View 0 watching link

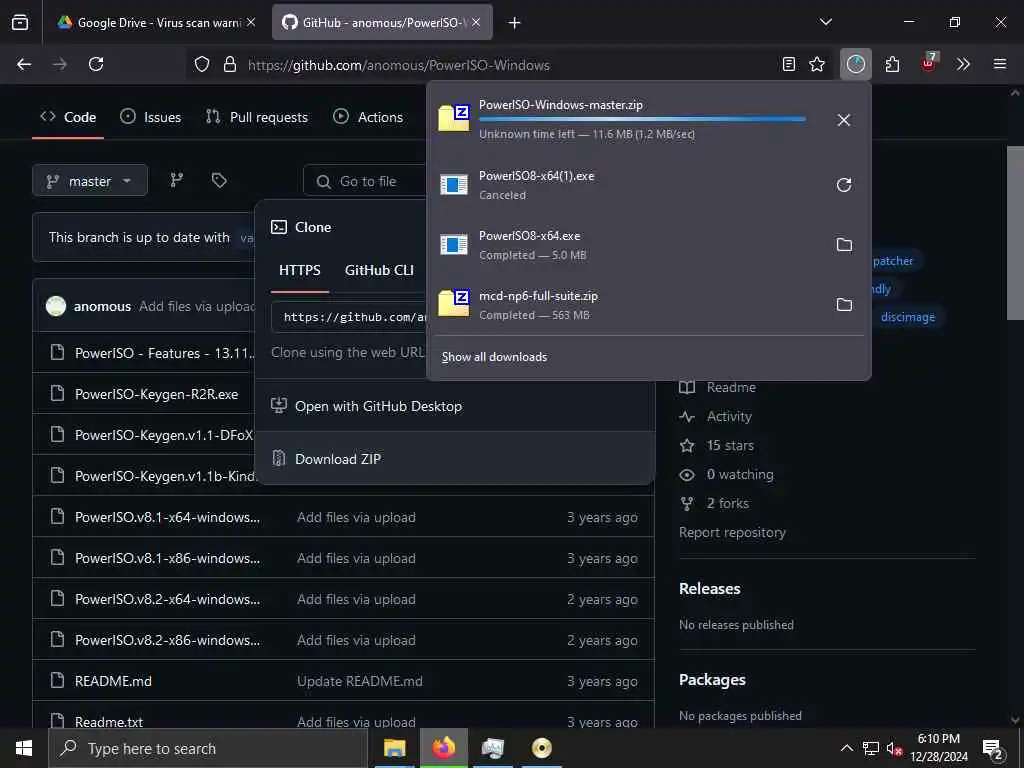tap(739, 474)
